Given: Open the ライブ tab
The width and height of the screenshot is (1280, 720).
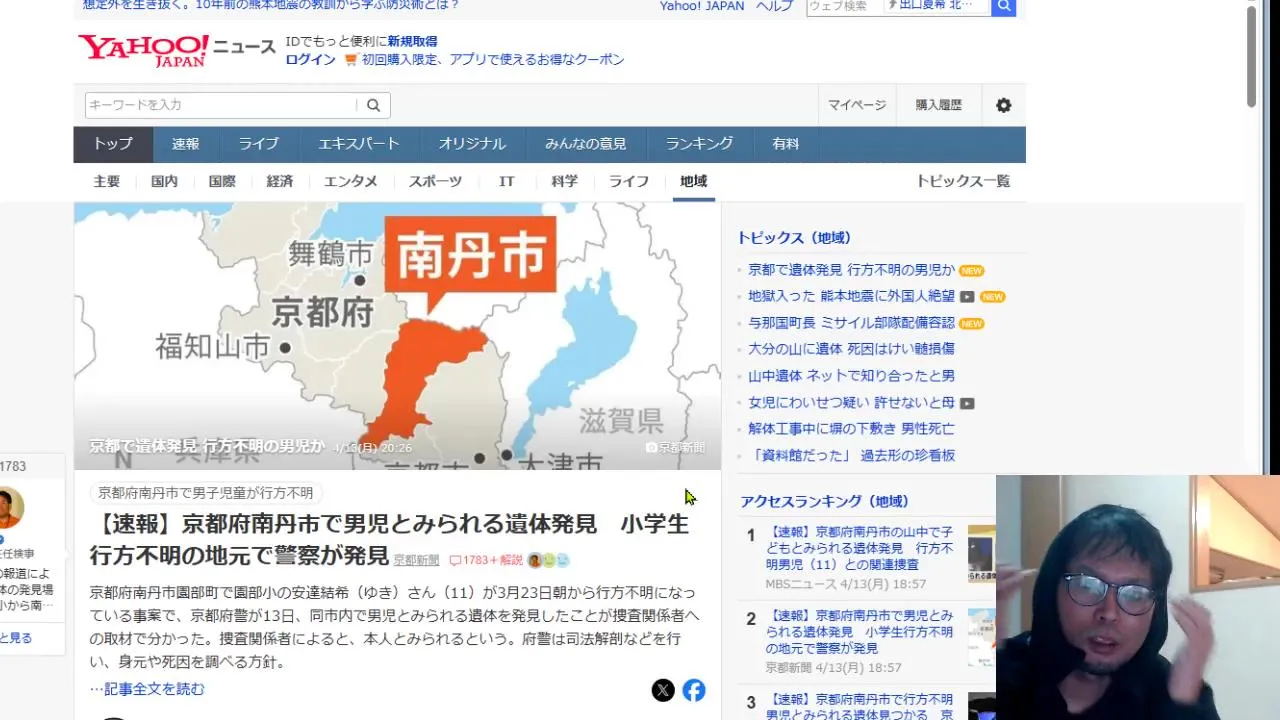Looking at the screenshot, I should (259, 144).
